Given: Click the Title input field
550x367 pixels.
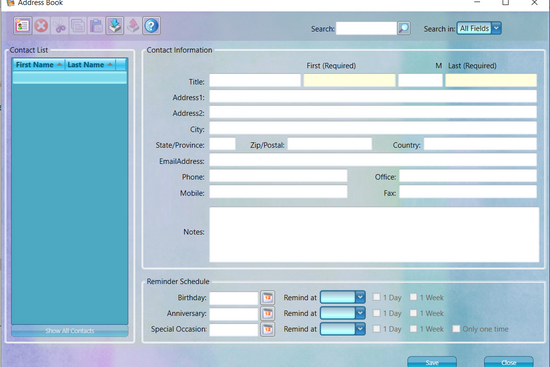Looking at the screenshot, I should (x=255, y=80).
